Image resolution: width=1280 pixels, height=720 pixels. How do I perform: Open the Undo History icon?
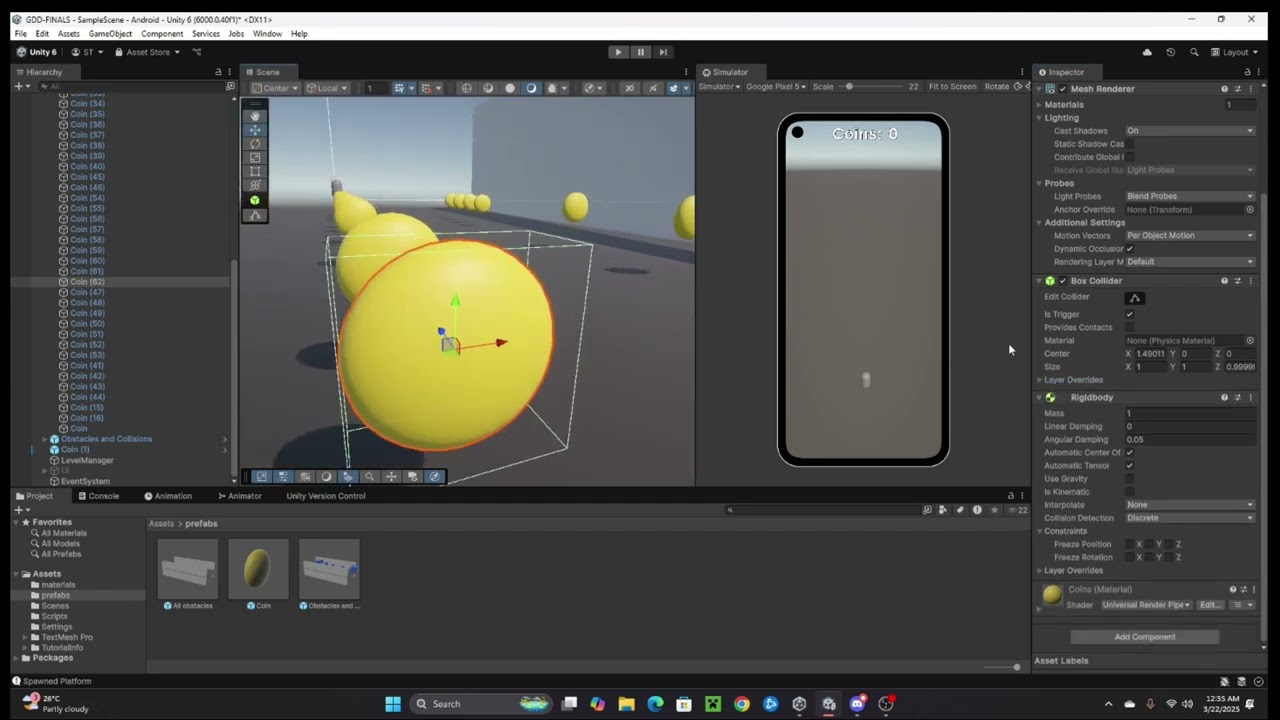1170,52
